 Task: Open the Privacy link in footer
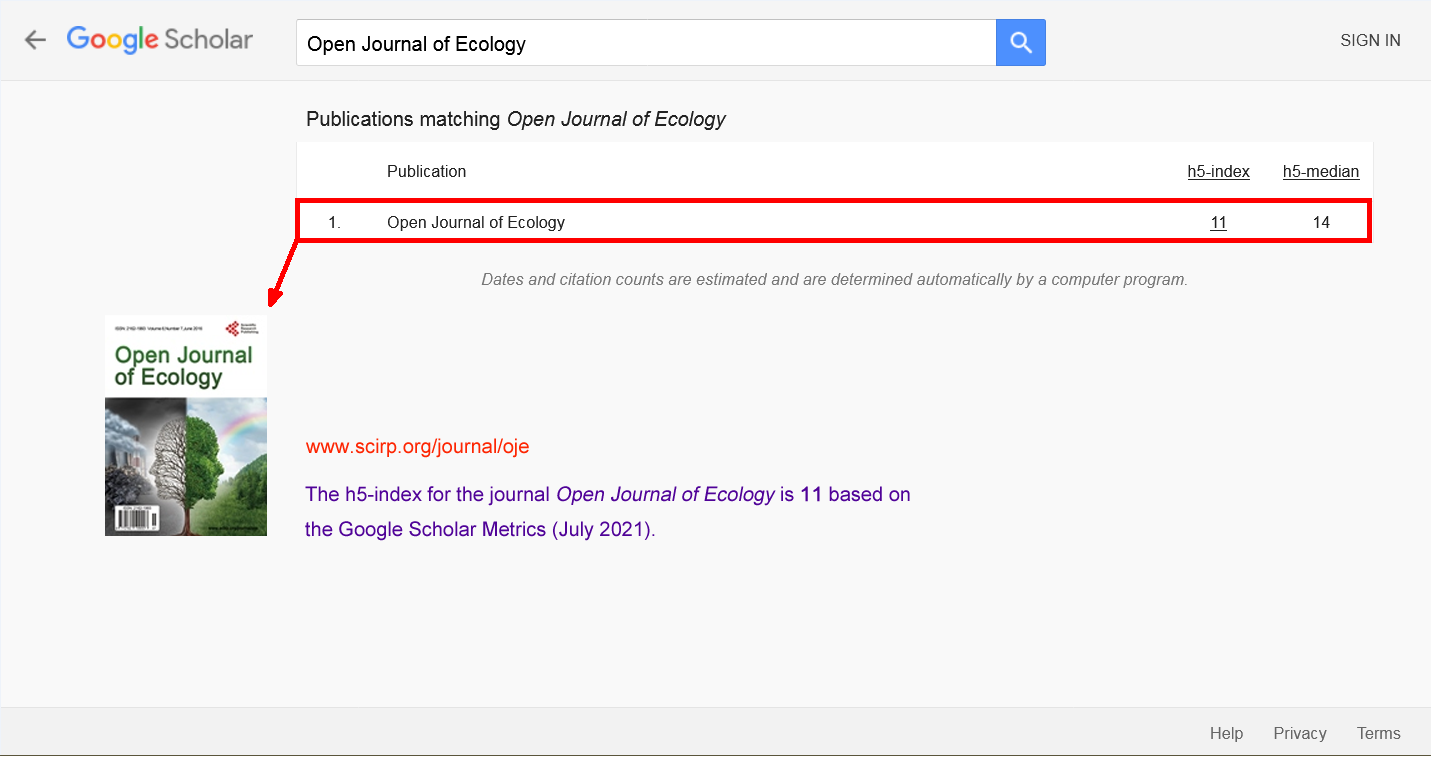pyautogui.click(x=1299, y=733)
